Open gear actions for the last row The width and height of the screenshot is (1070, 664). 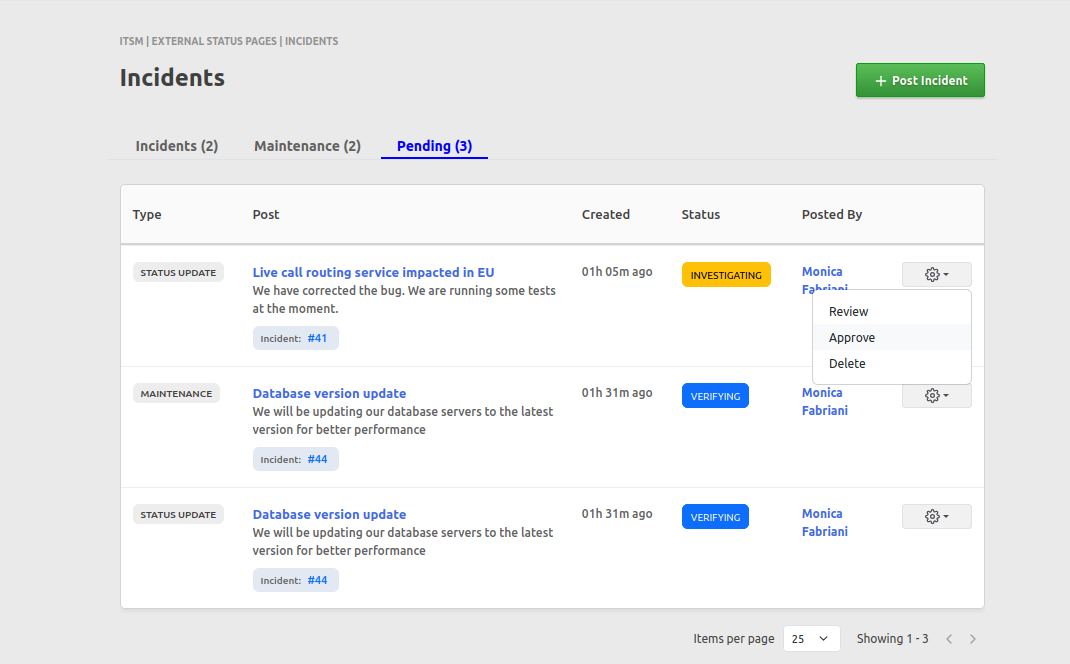(936, 517)
